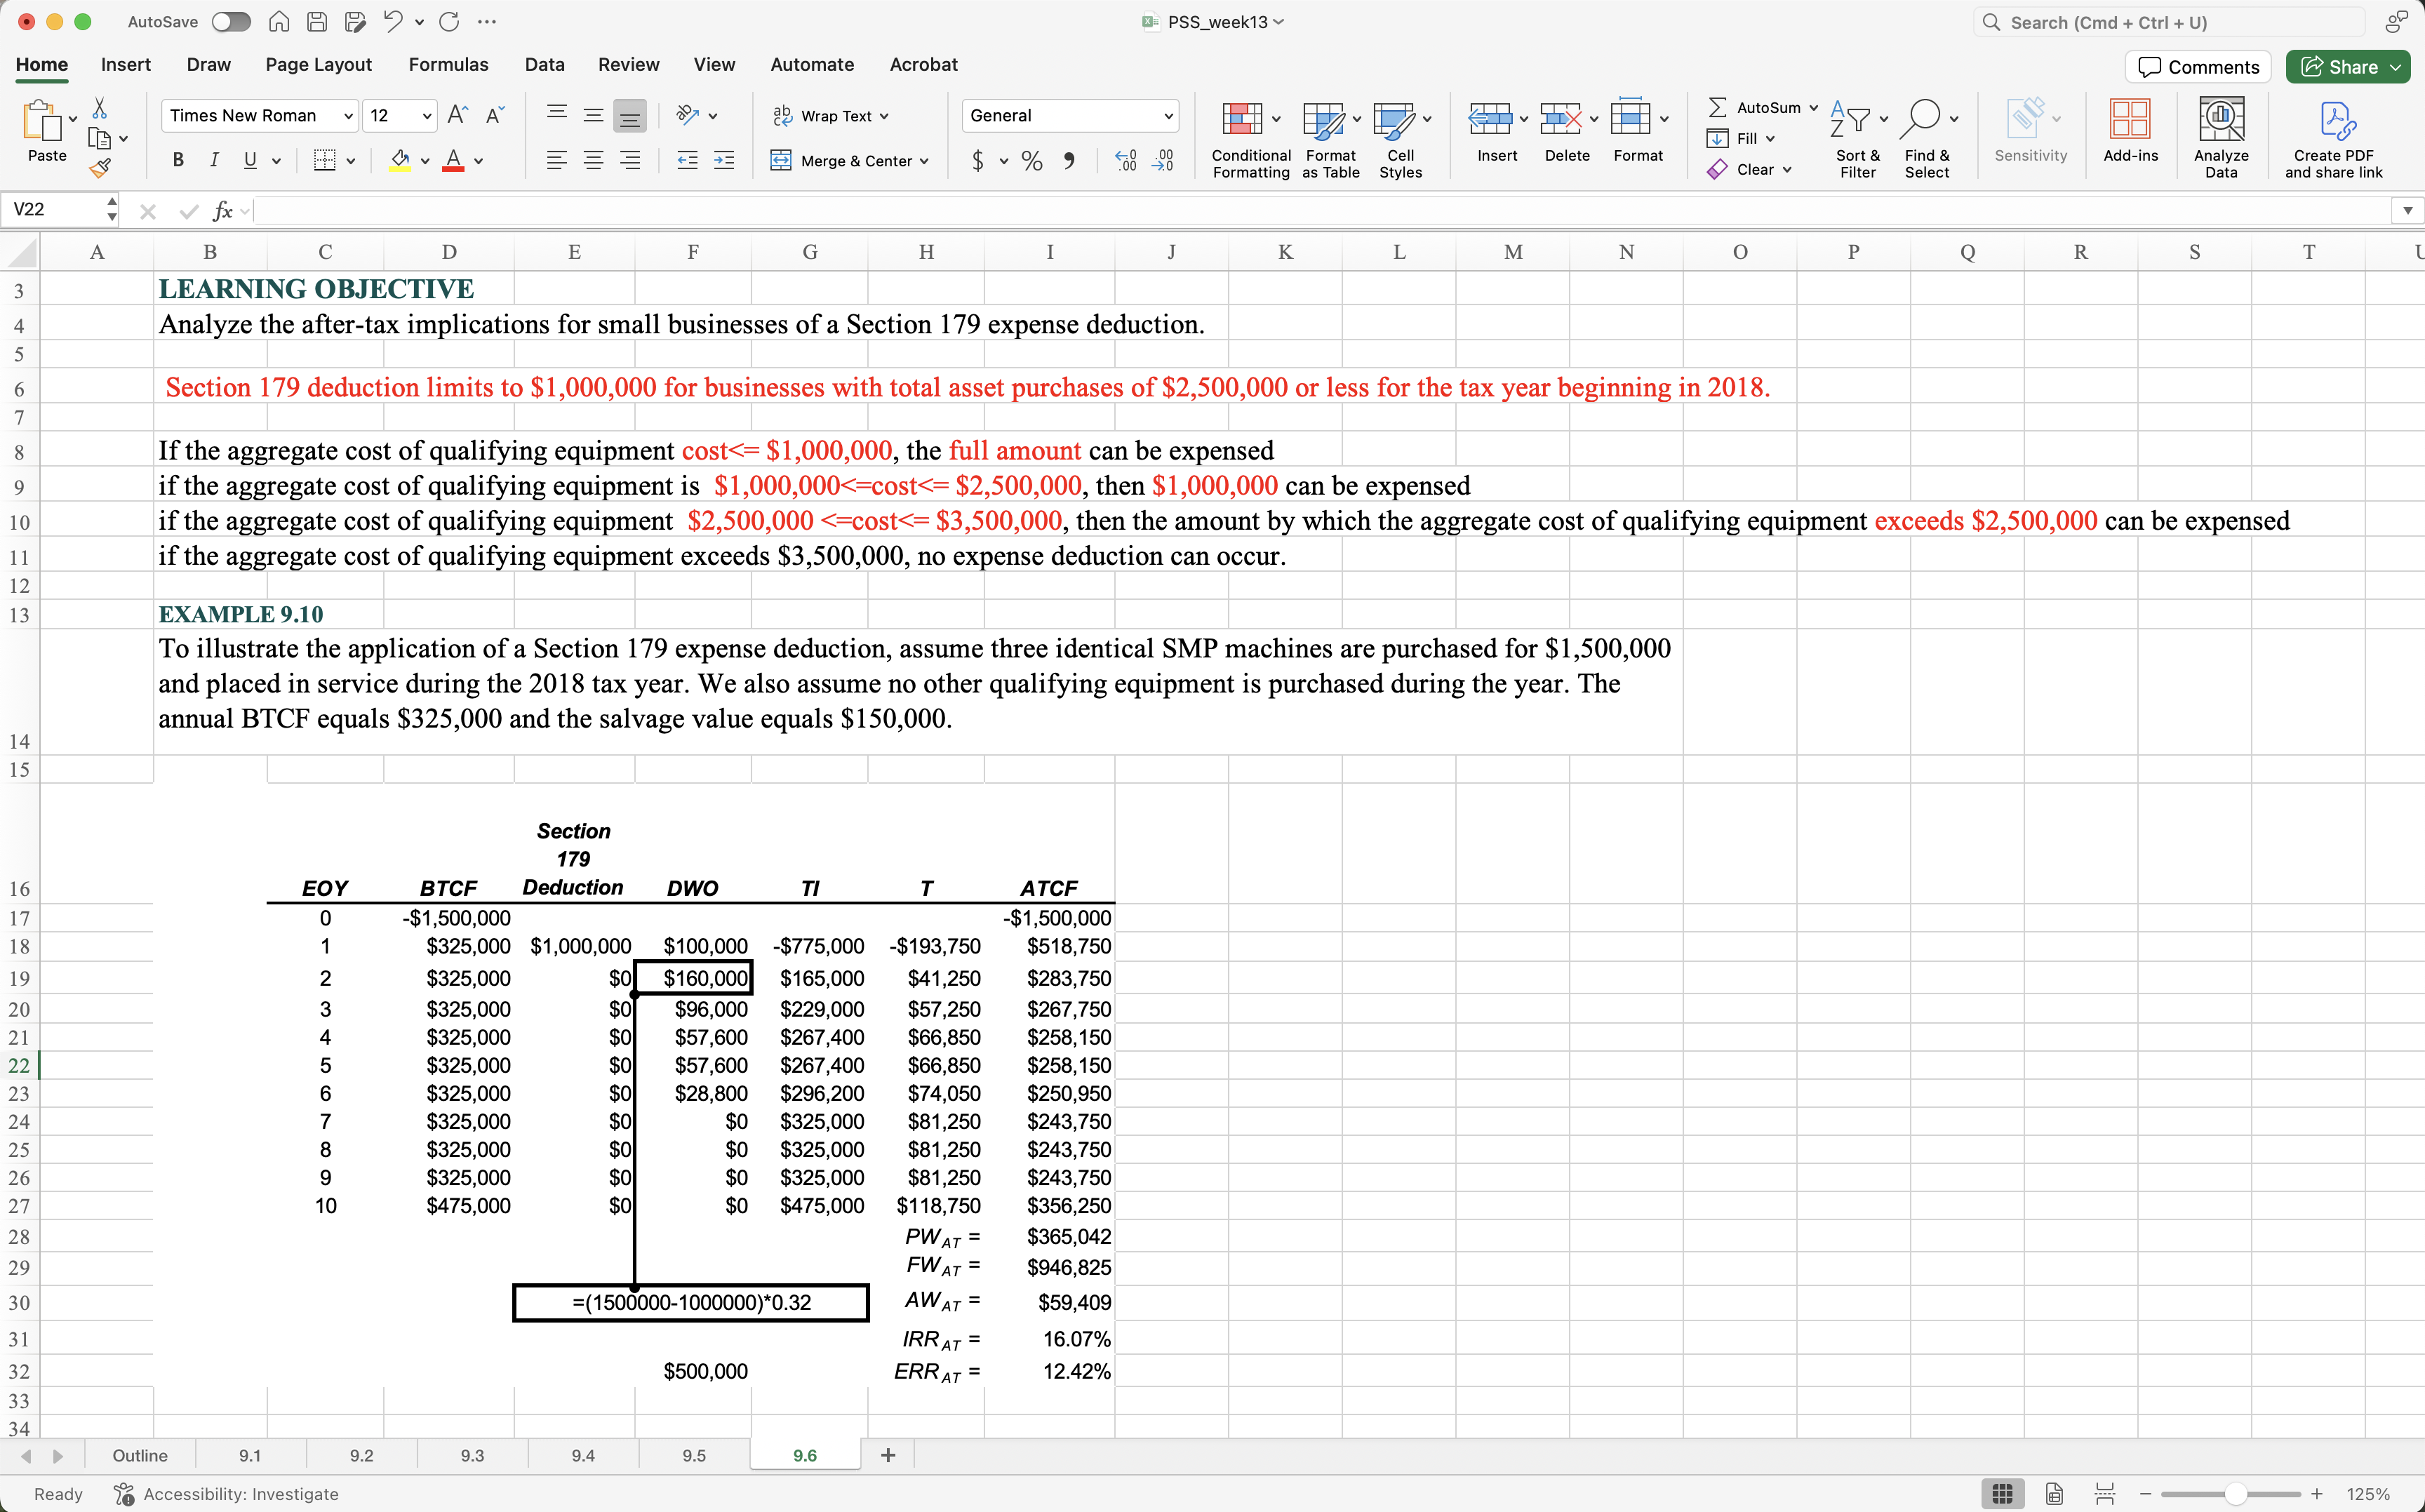This screenshot has height=1512, width=2425.
Task: Click the Comments button
Action: 2198,66
